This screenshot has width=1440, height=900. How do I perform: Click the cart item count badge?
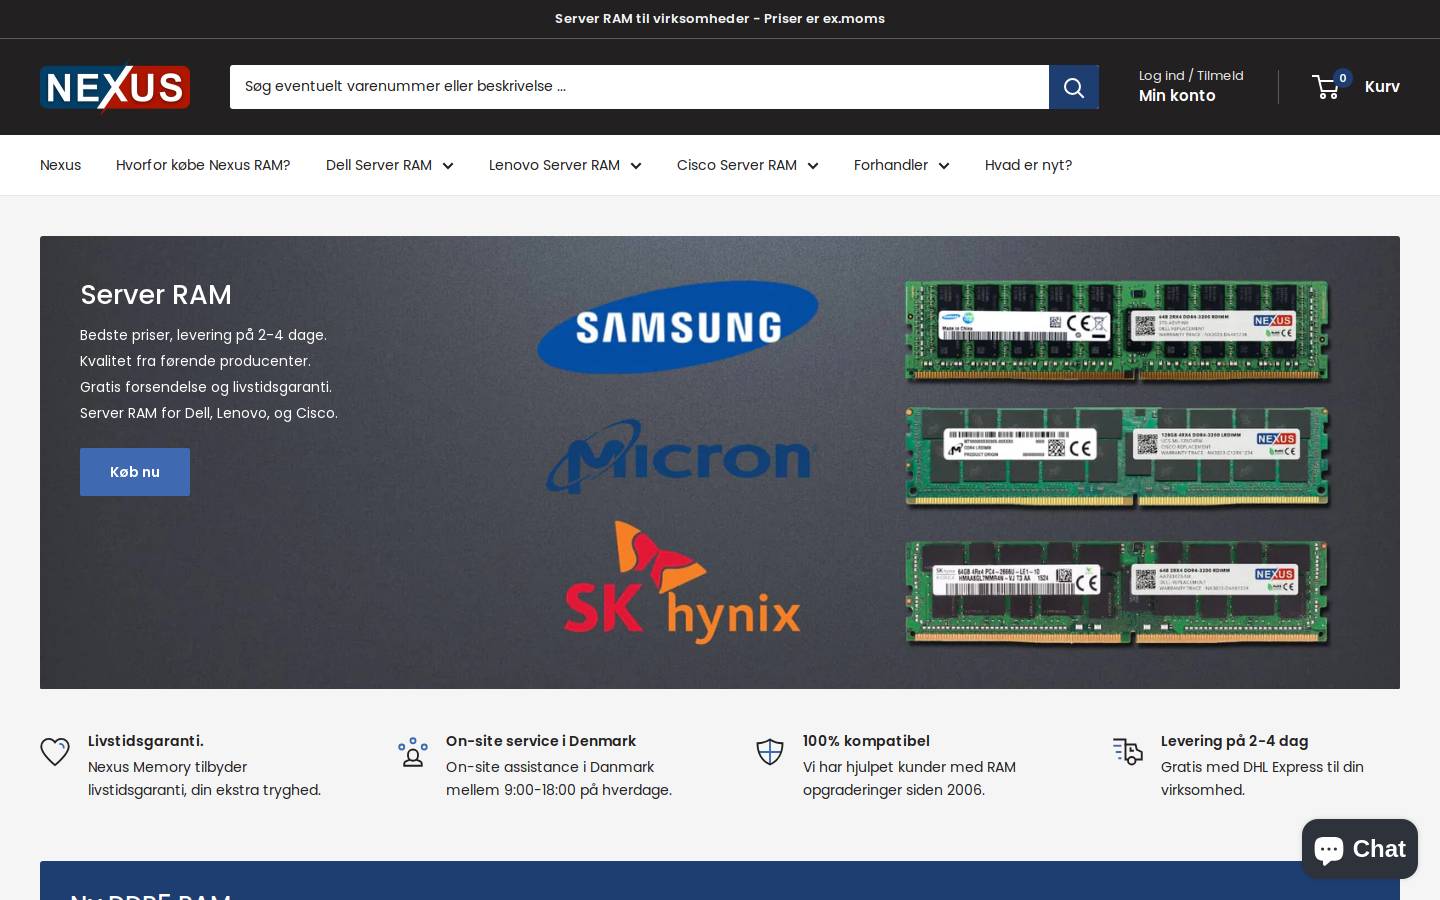pyautogui.click(x=1342, y=78)
